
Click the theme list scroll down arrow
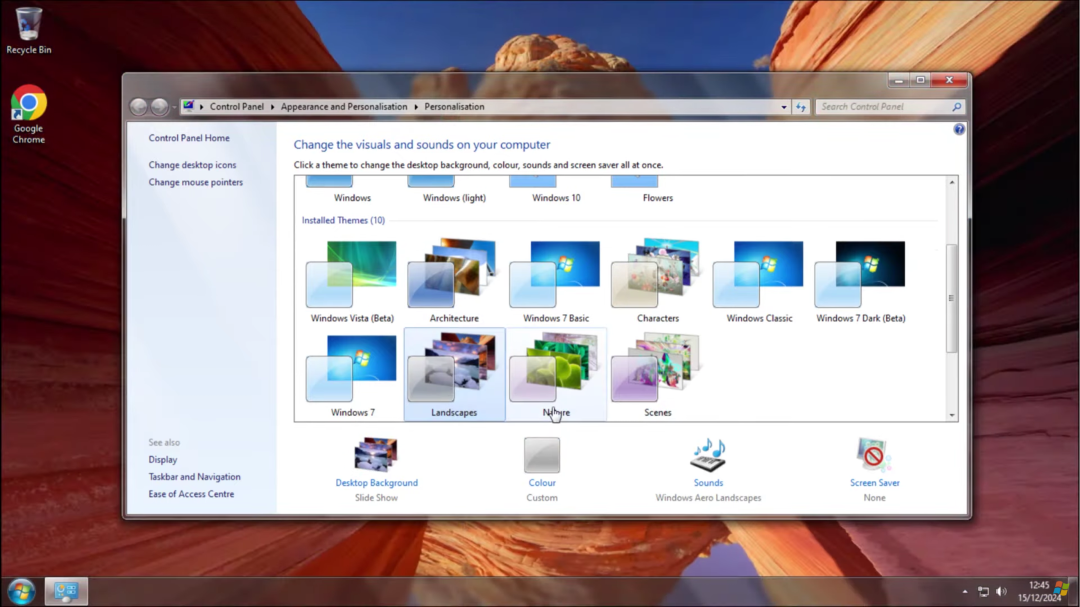(x=951, y=414)
